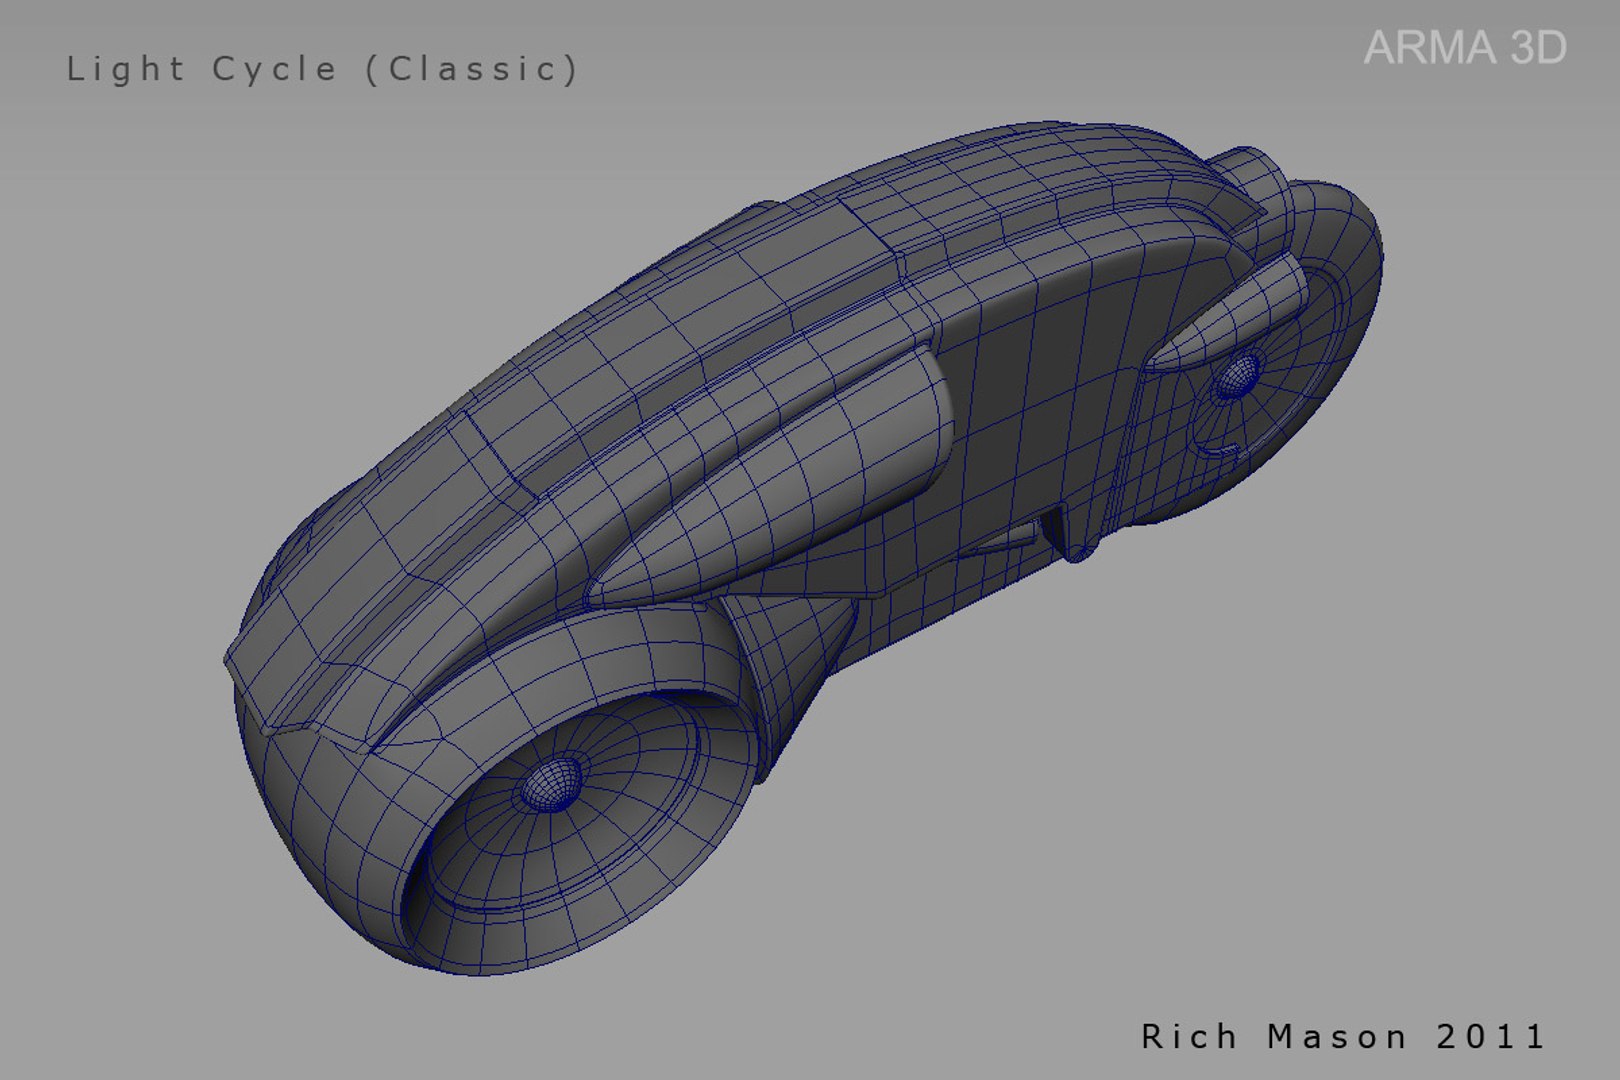Click the "Light Cycle (Classic)" title text
Image resolution: width=1620 pixels, height=1080 pixels.
pos(322,69)
